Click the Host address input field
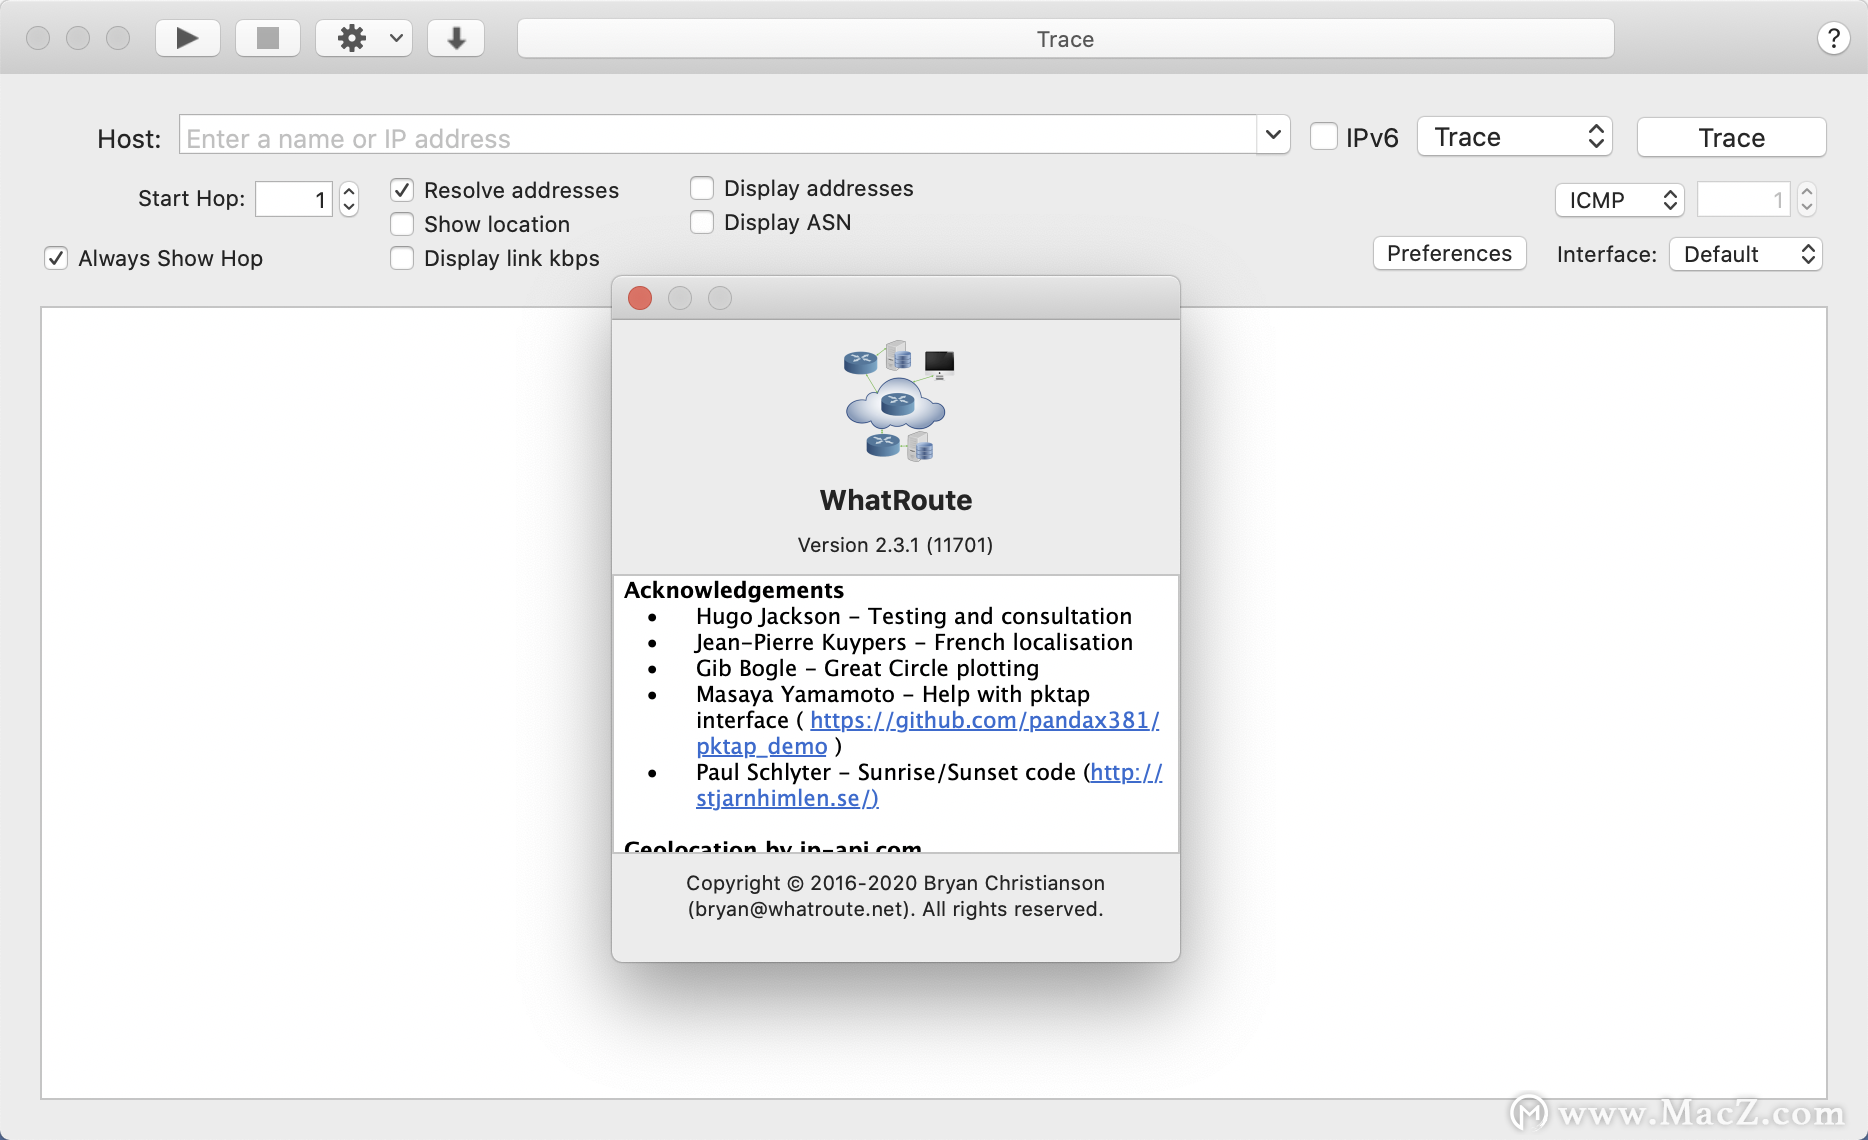This screenshot has width=1868, height=1140. click(718, 134)
